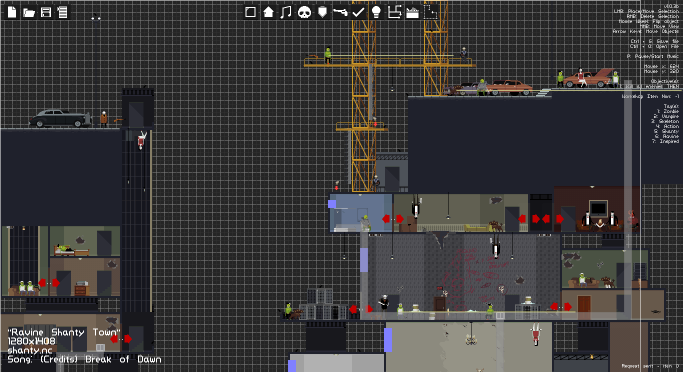Open the level properties list icon

(63, 12)
